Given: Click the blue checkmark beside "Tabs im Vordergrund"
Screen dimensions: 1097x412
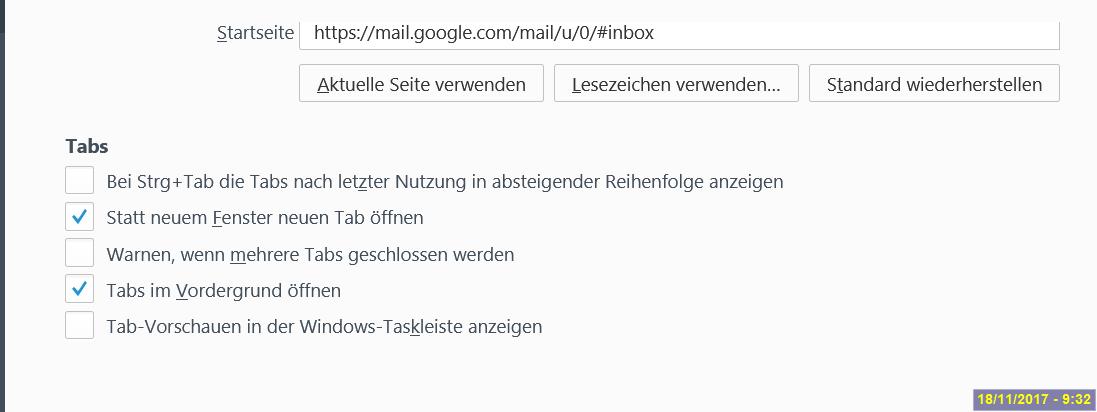Looking at the screenshot, I should pyautogui.click(x=80, y=290).
